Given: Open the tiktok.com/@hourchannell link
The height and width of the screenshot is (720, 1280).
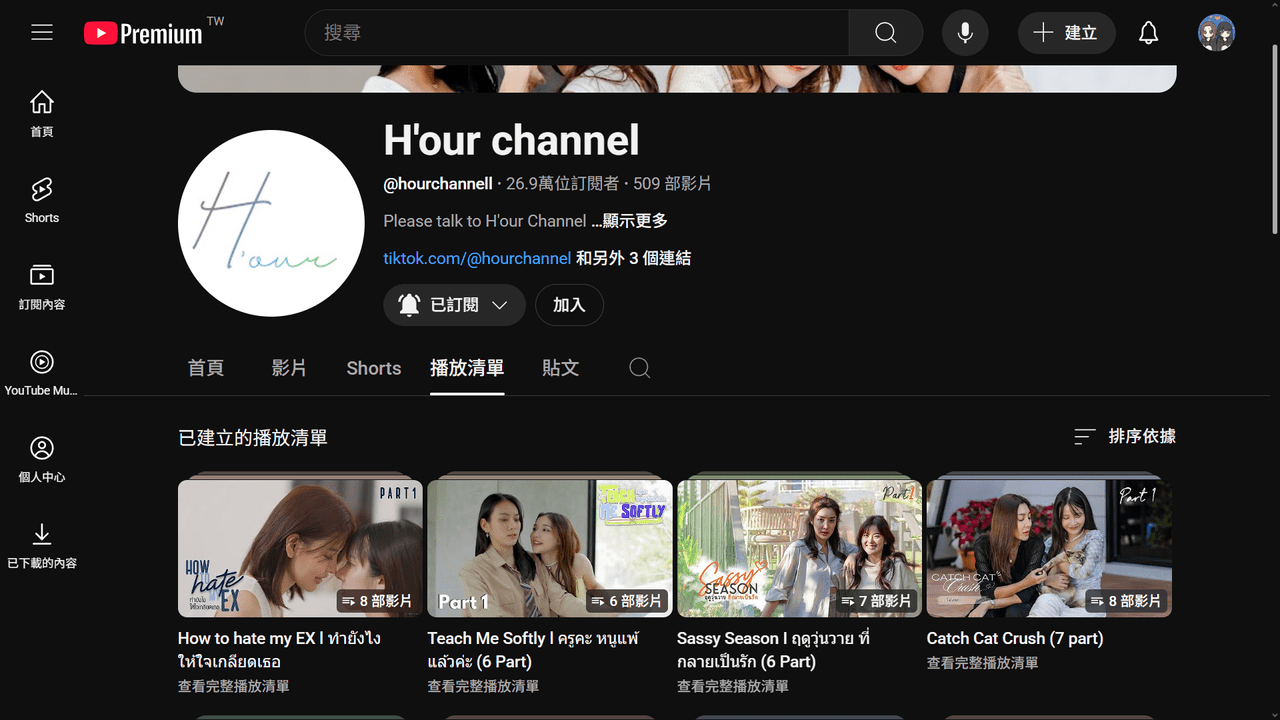Looking at the screenshot, I should click(x=477, y=258).
